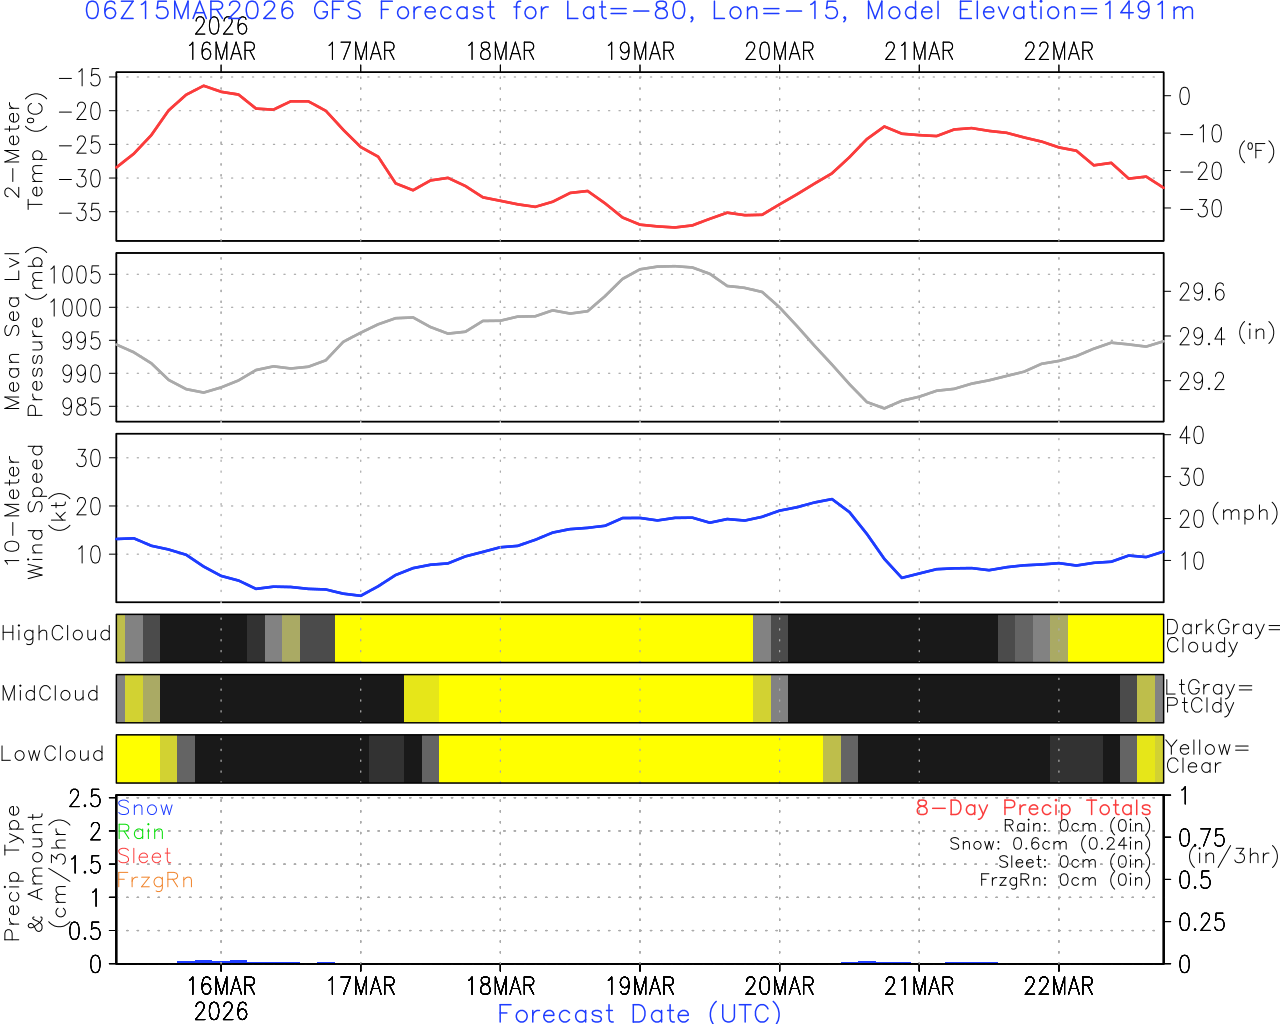Viewport: 1280px width, 1024px height.
Task: Select the 19MAR label on the top axis
Action: click(x=640, y=52)
